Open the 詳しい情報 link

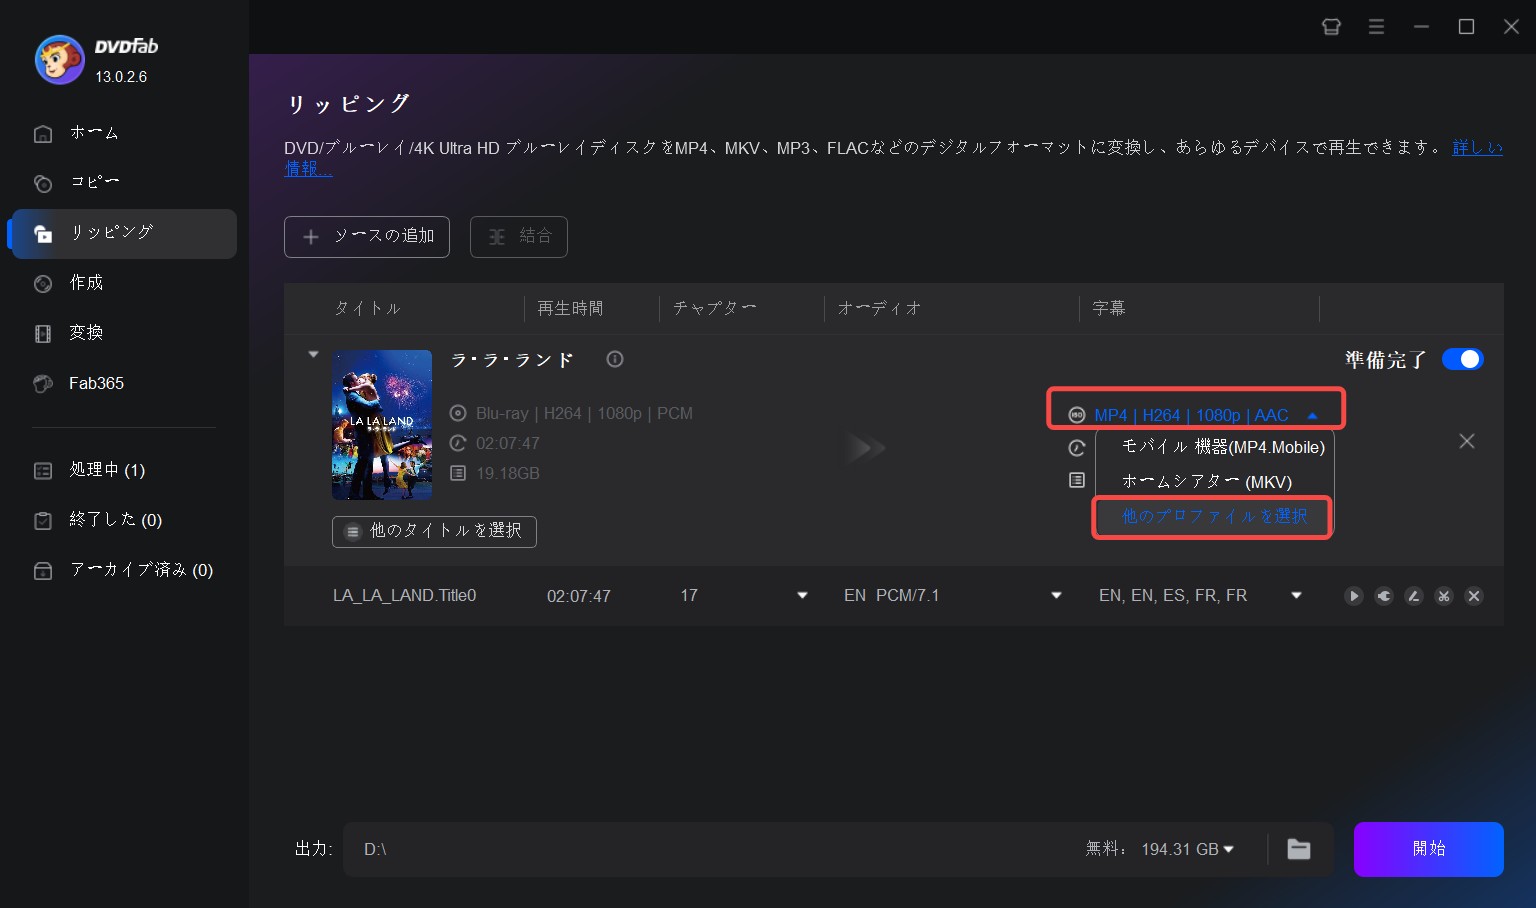click(x=1477, y=147)
